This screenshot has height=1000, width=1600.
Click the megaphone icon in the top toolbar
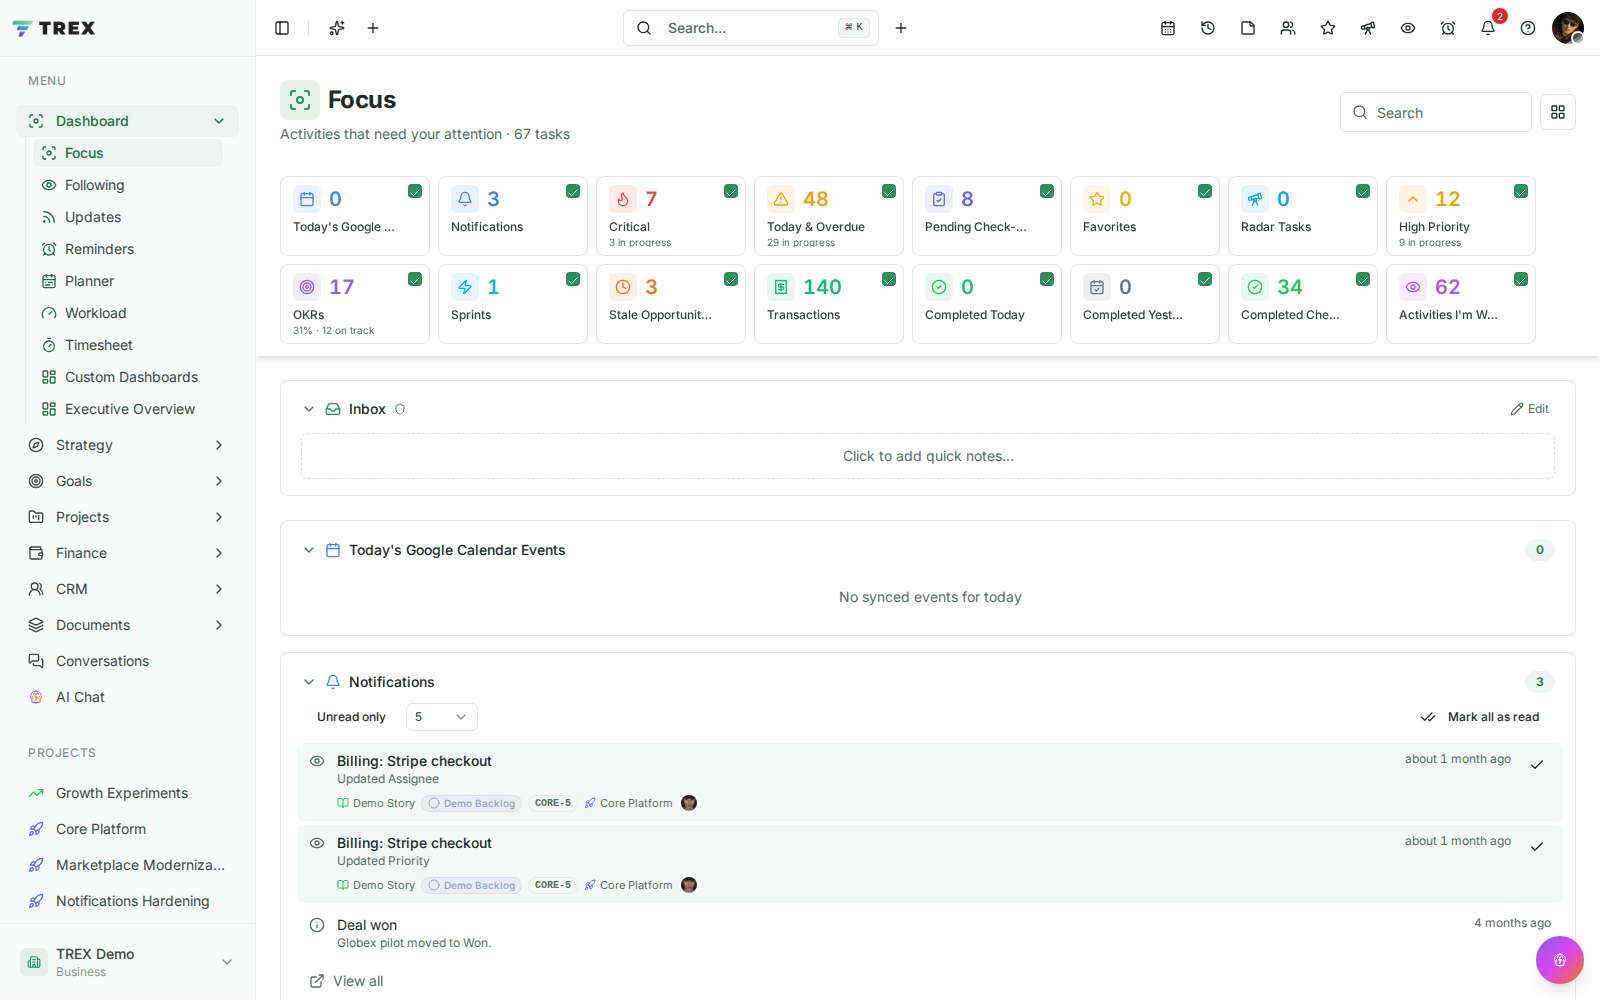(x=1368, y=28)
